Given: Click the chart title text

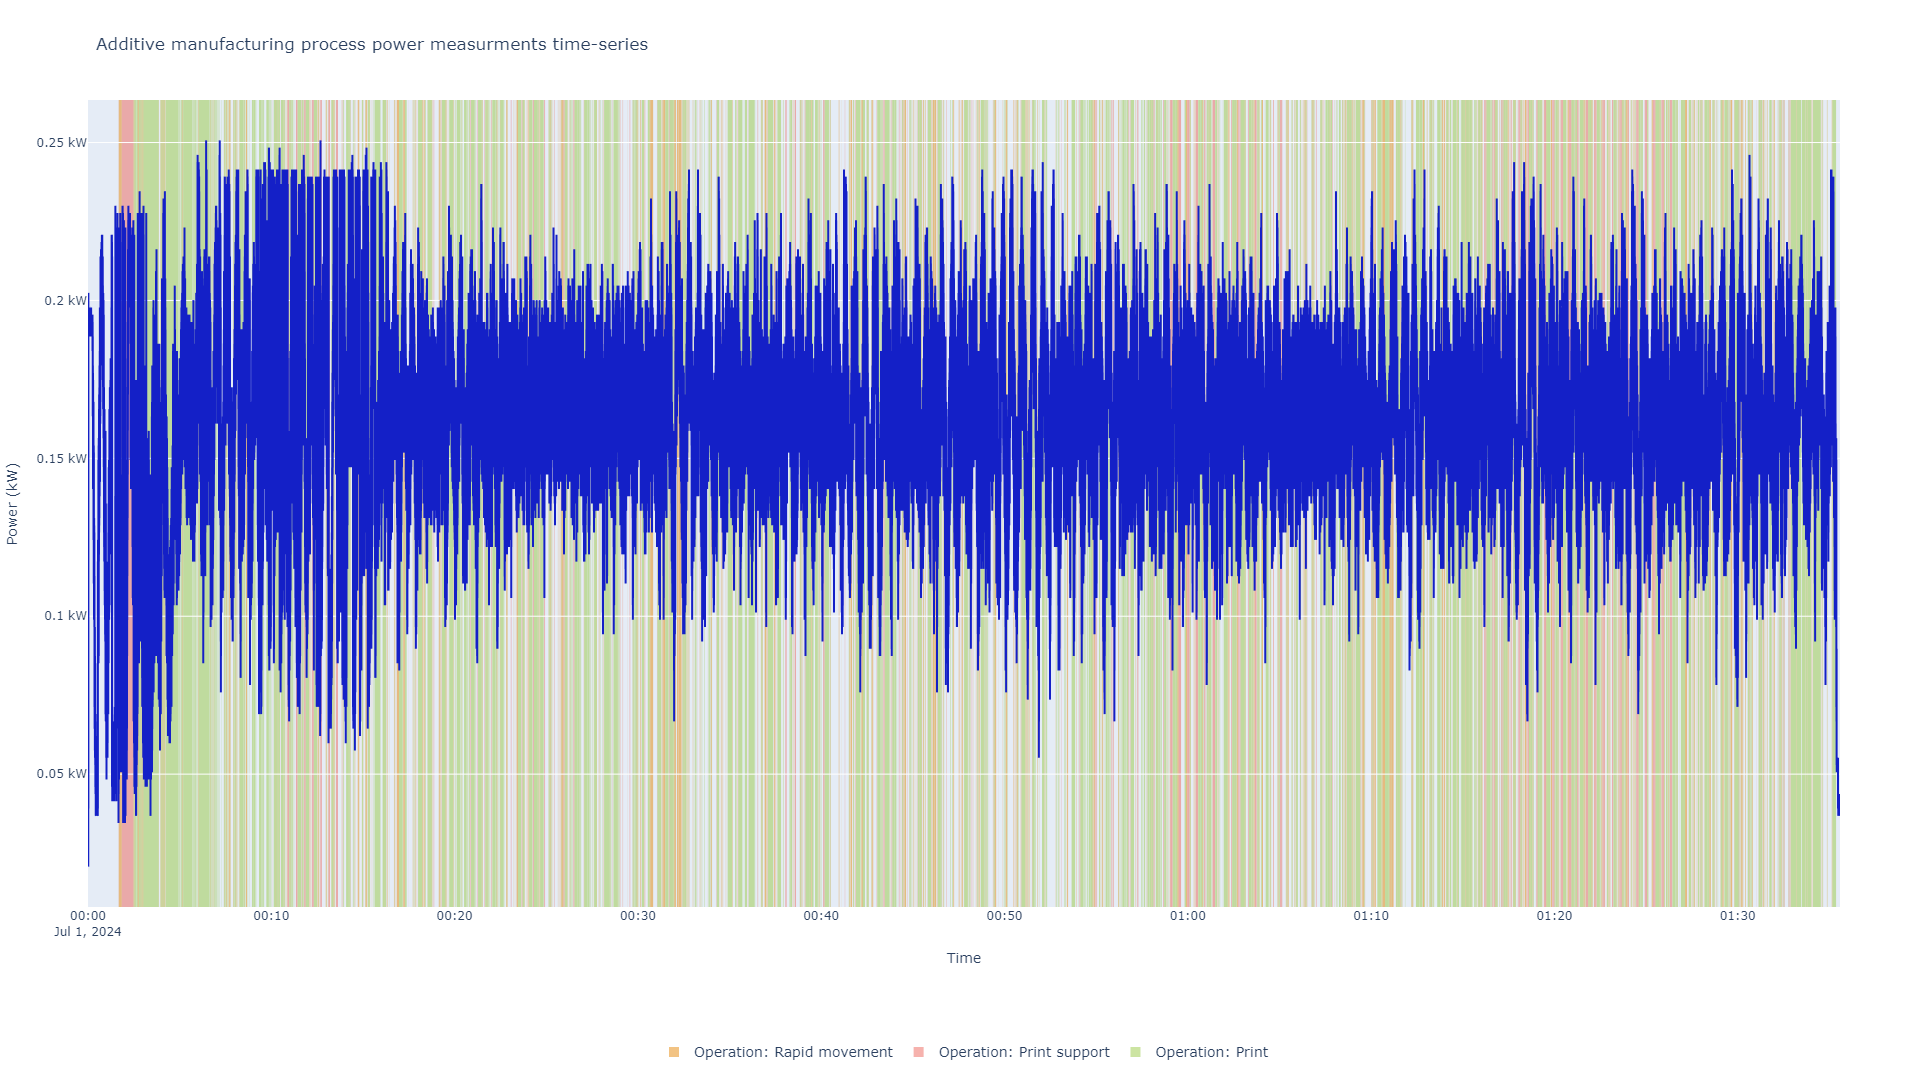Looking at the screenshot, I should tap(372, 44).
